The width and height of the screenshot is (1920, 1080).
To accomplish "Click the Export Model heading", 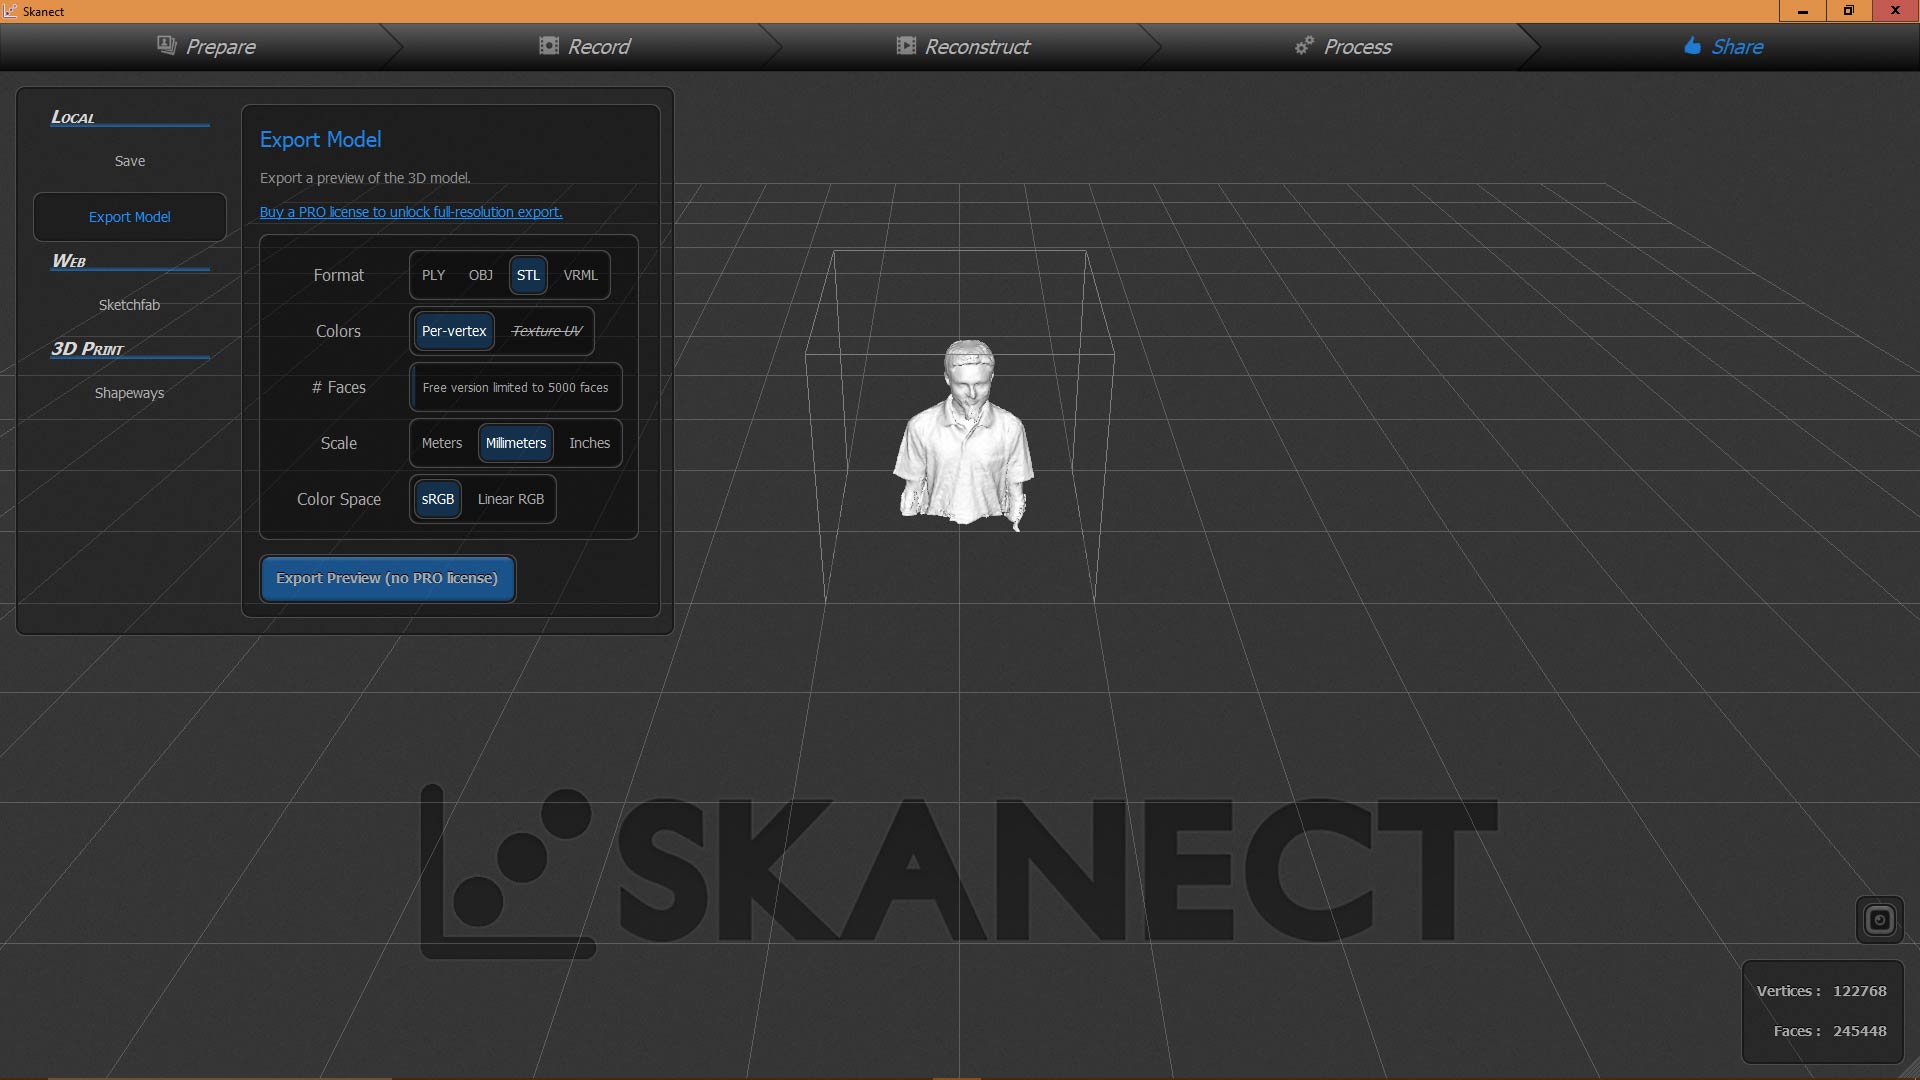I will [x=320, y=140].
